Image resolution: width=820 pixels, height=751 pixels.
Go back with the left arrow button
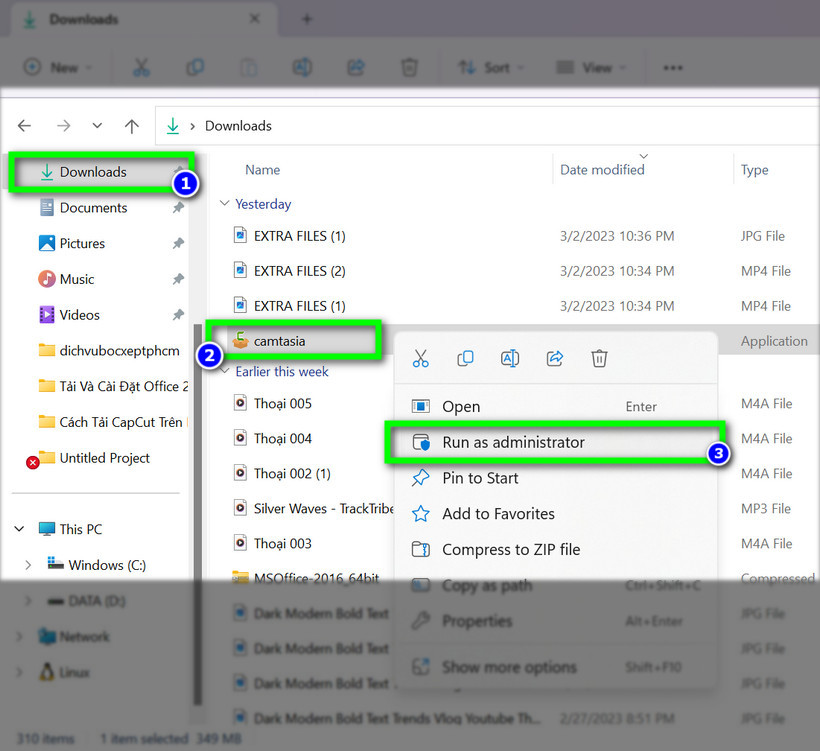(x=25, y=126)
